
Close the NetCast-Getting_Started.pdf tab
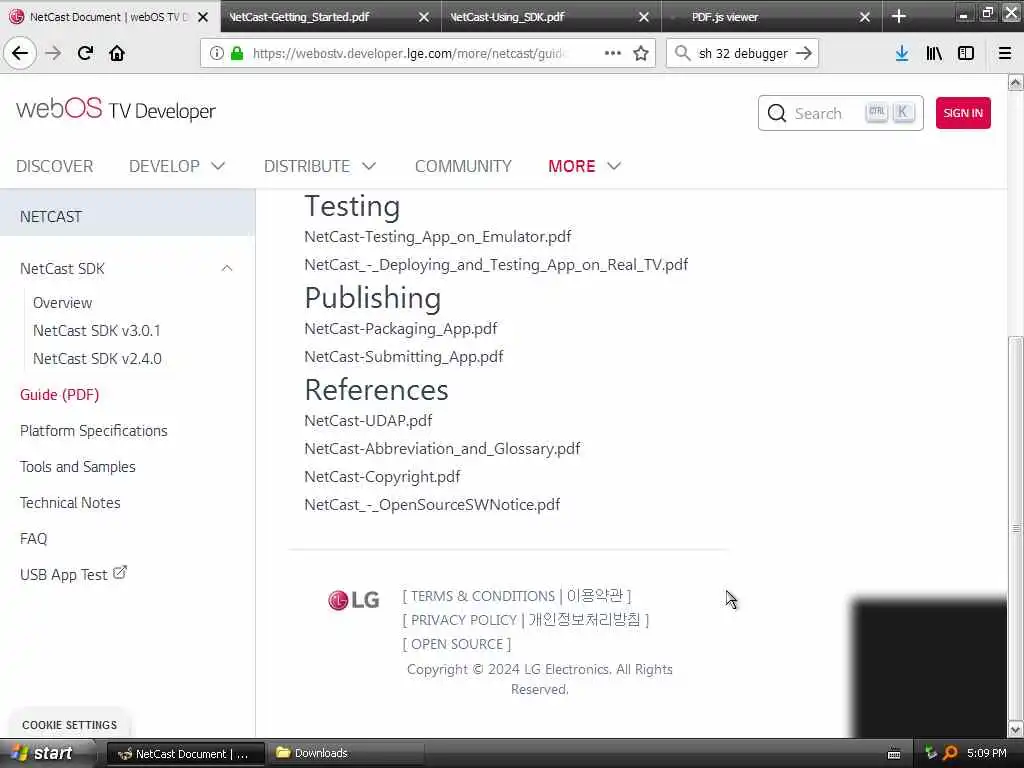click(424, 17)
